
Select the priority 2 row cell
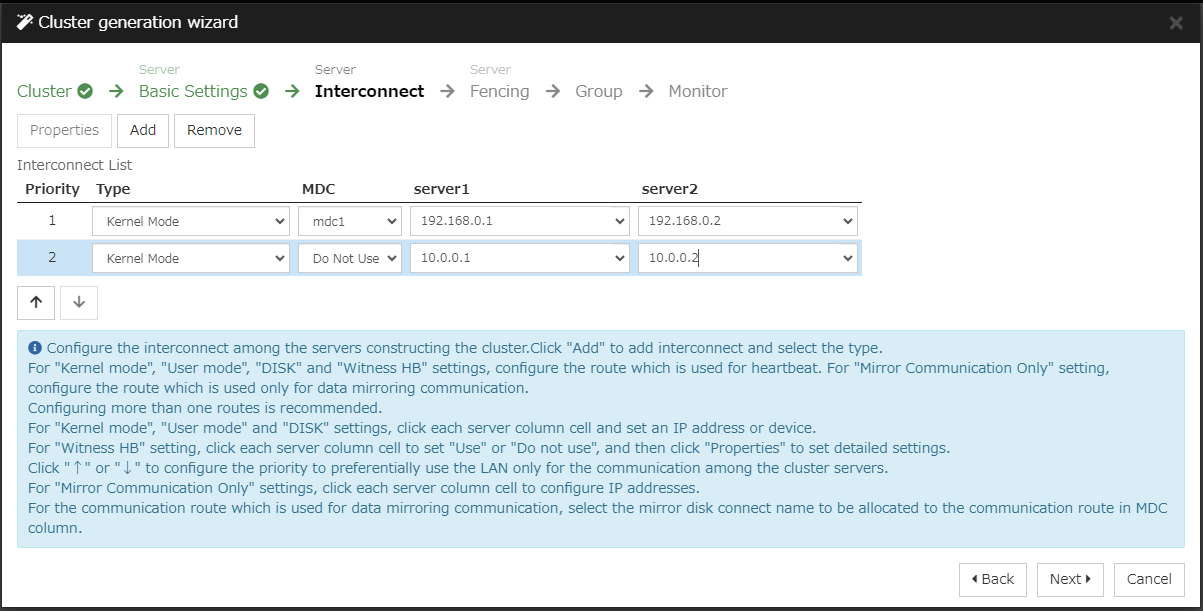(52, 258)
